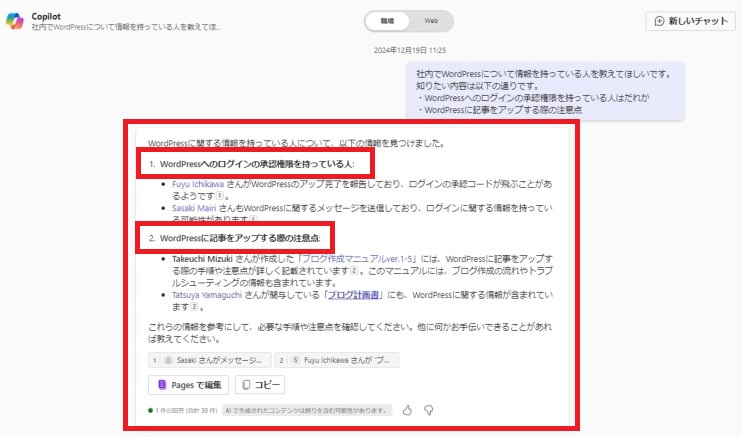Screen dimensions: 742x437
Task: Click the copy icon beside コピー
Action: (246, 385)
